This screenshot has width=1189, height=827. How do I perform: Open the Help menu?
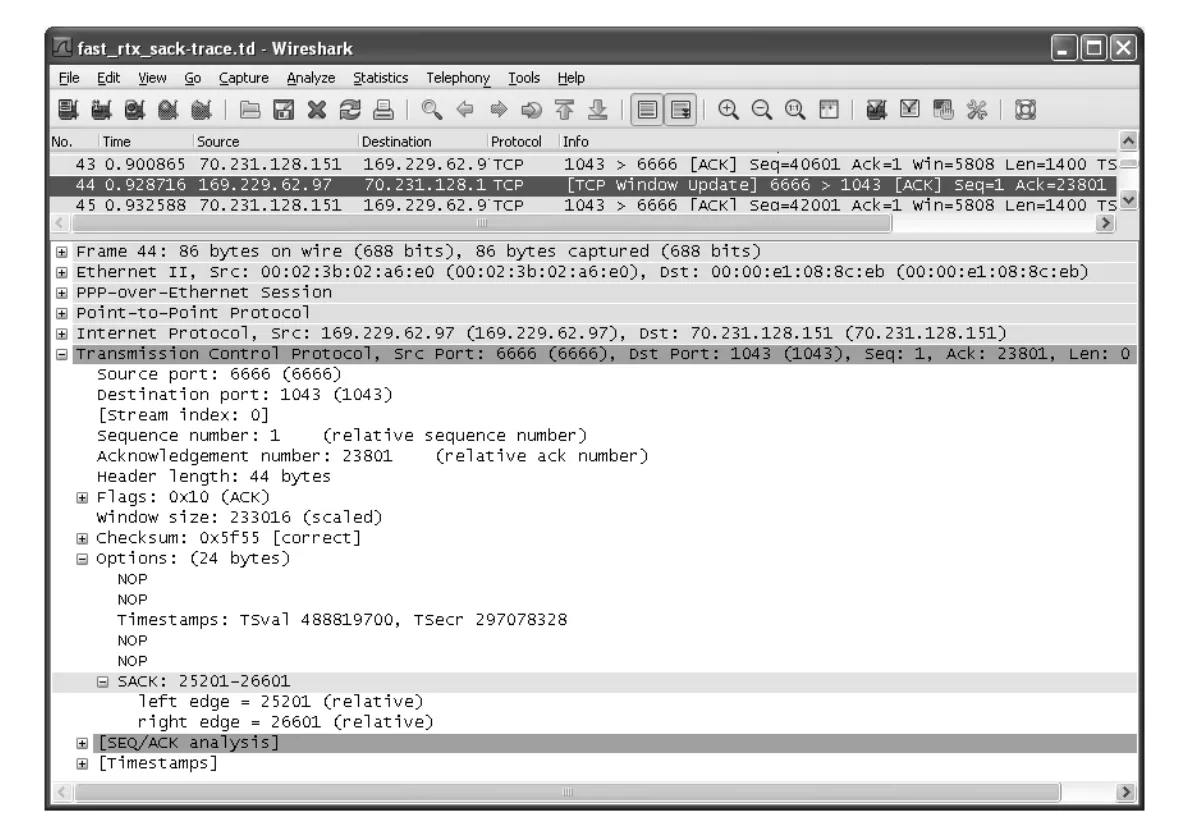click(x=571, y=78)
